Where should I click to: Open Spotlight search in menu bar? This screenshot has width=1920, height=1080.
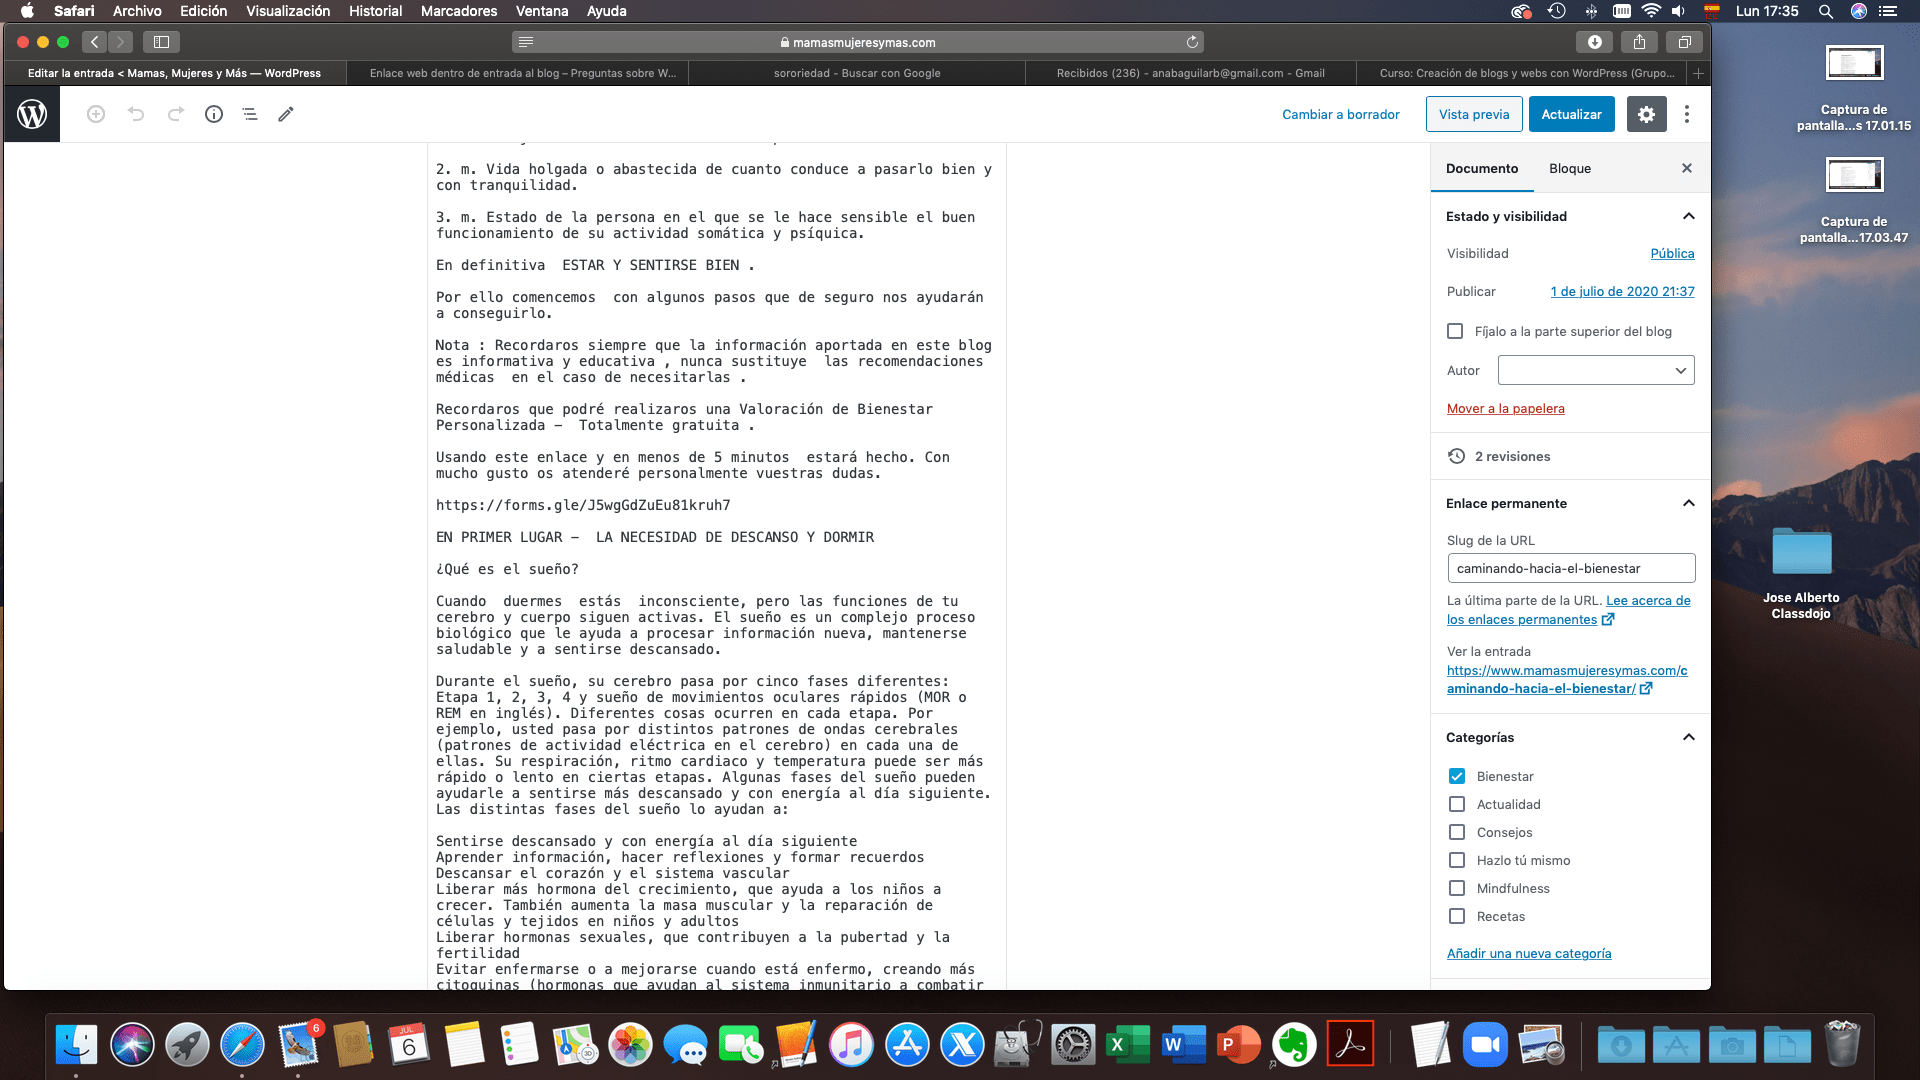point(1825,11)
